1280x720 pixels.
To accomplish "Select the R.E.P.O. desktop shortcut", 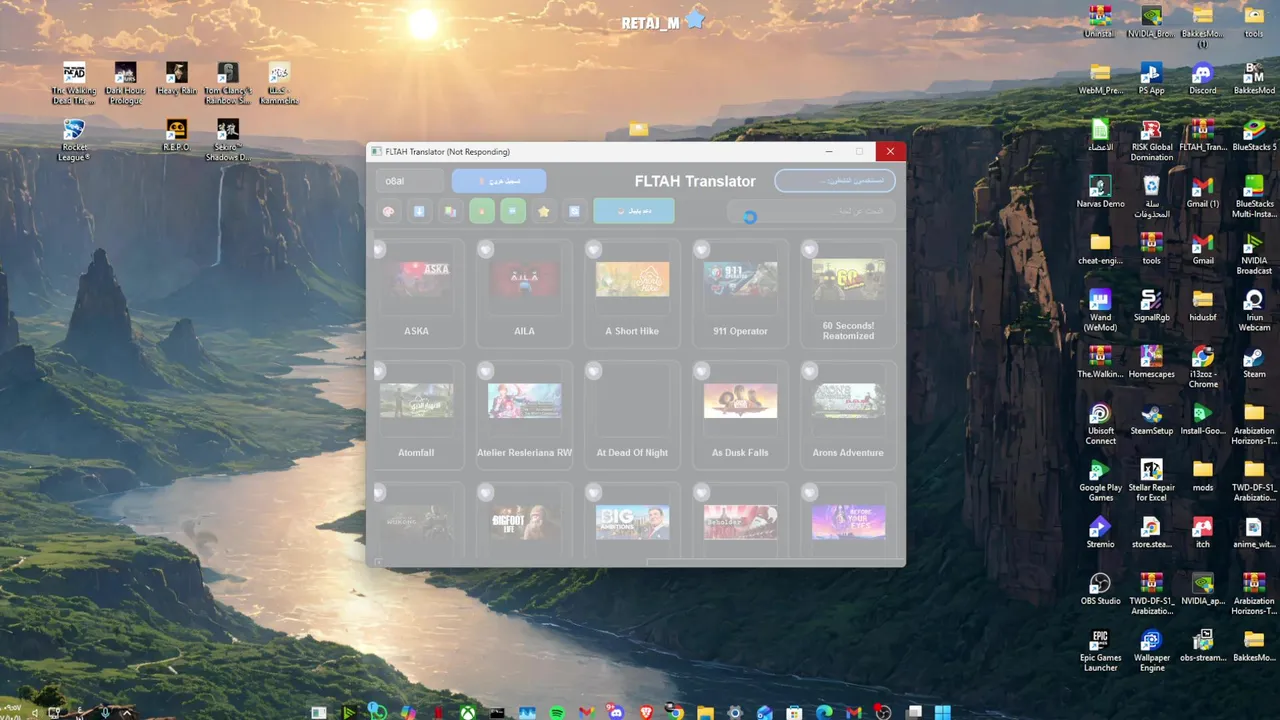I will tap(176, 136).
